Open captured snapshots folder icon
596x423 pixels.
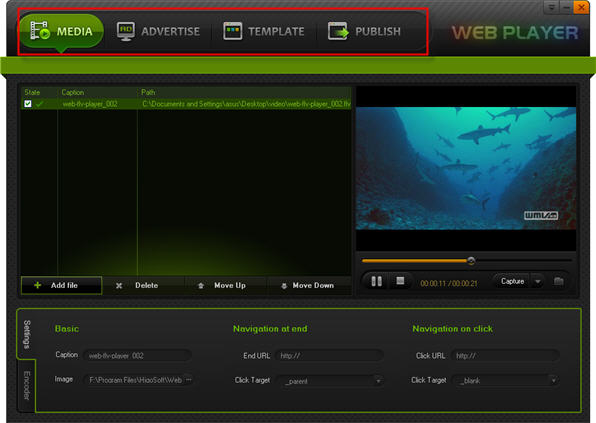point(558,281)
